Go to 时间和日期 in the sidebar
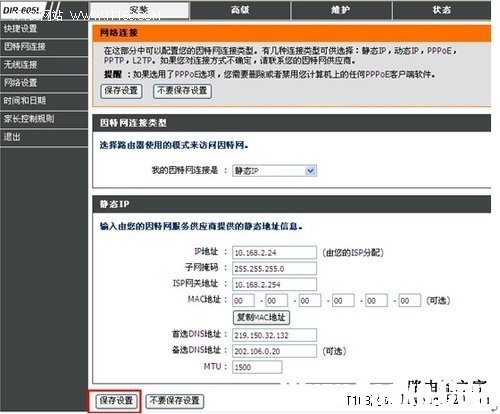Image resolution: width=500 pixels, height=414 pixels. point(44,101)
